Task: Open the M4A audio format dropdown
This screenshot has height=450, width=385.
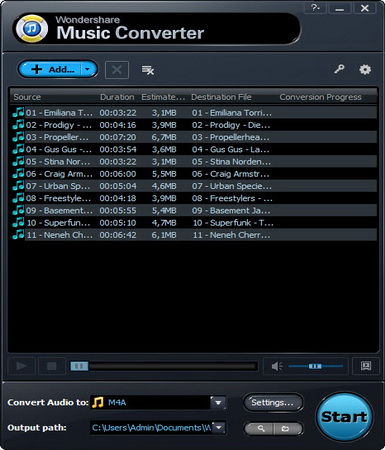Action: click(x=218, y=403)
